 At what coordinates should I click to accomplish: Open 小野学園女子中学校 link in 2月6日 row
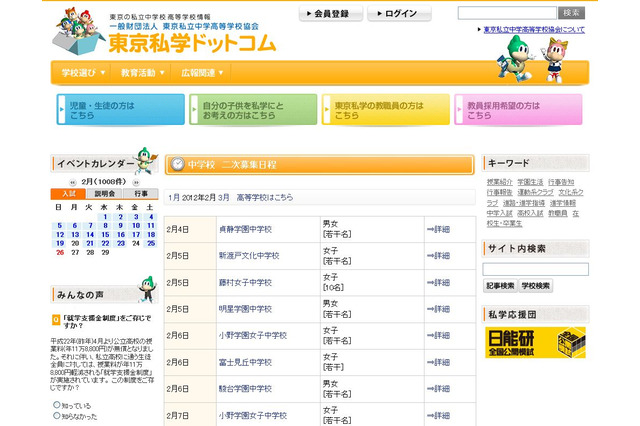coord(253,335)
